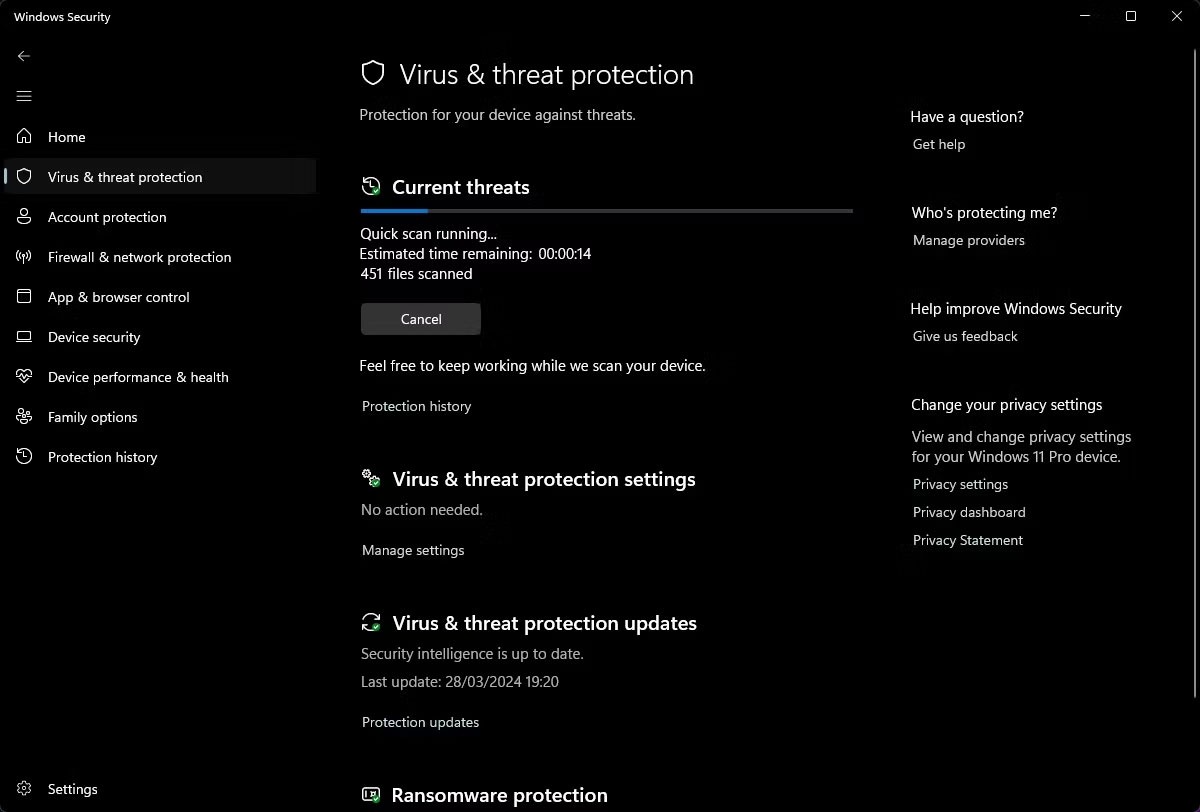Open Device security section
Image resolution: width=1200 pixels, height=812 pixels.
pos(94,337)
